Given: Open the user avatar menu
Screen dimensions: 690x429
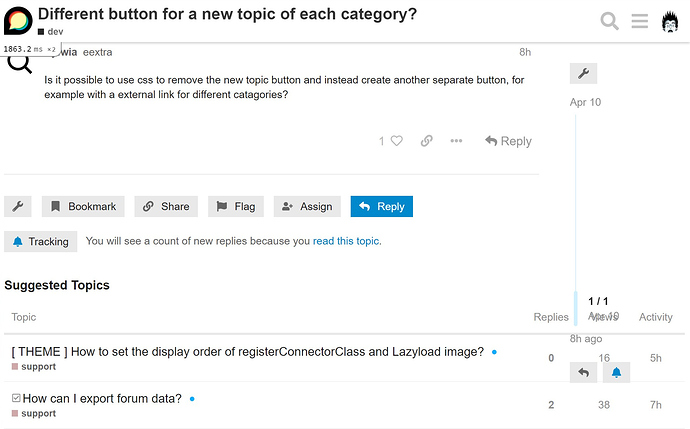Looking at the screenshot, I should click(670, 21).
